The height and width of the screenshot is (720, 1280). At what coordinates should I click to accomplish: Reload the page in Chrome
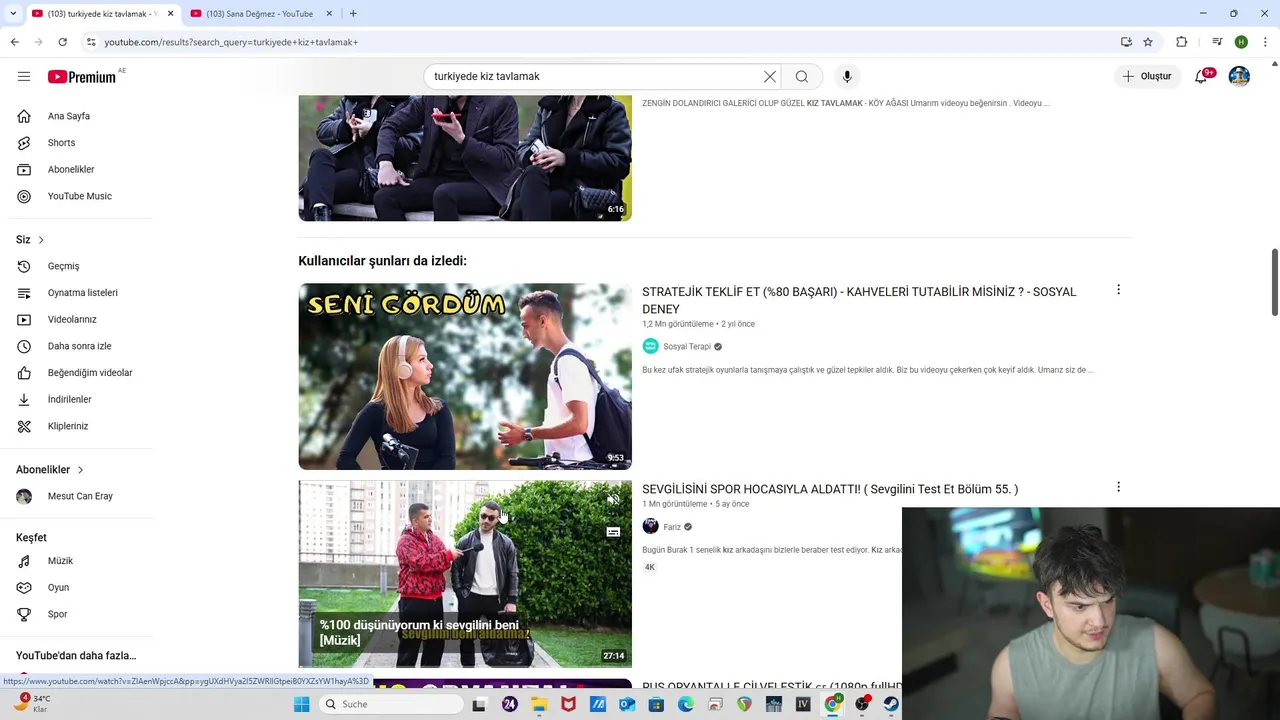(62, 42)
